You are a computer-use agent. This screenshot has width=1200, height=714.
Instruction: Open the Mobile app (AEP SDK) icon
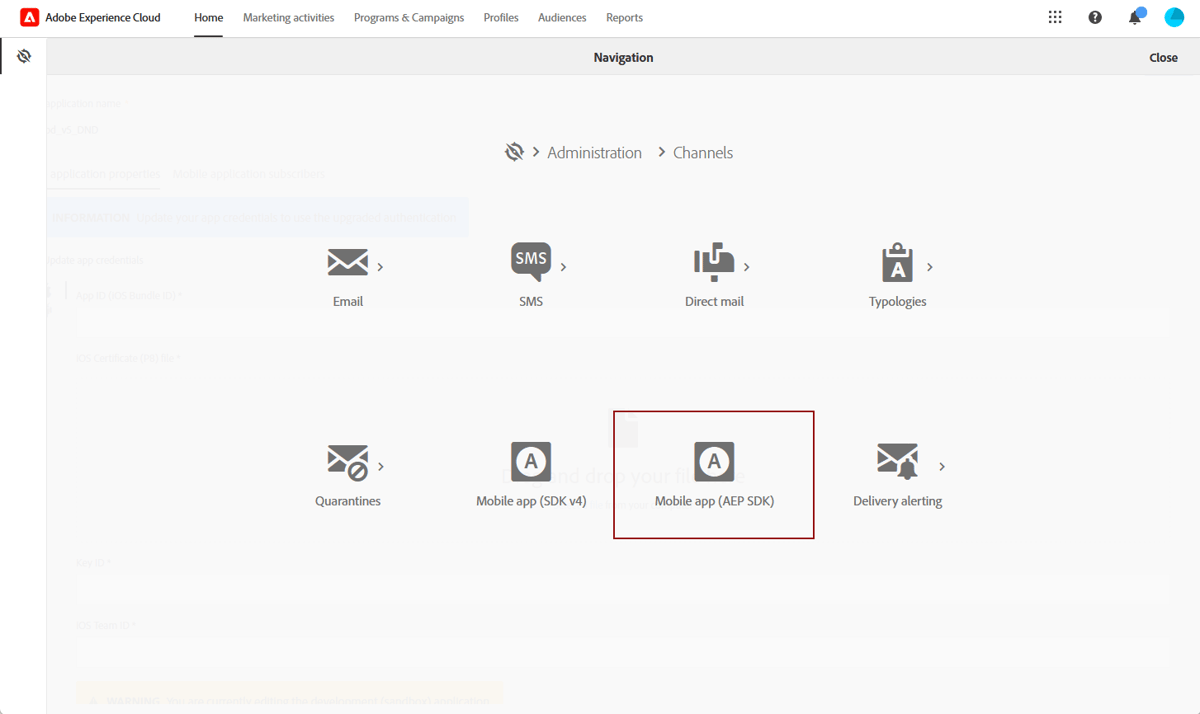pos(714,461)
